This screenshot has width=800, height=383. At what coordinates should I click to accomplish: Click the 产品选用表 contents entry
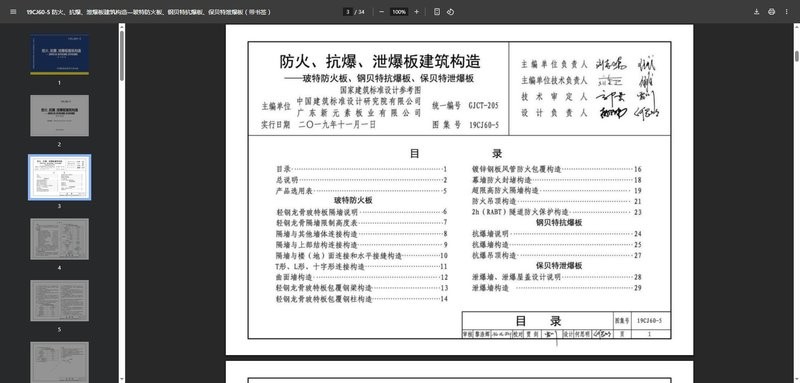click(x=362, y=191)
